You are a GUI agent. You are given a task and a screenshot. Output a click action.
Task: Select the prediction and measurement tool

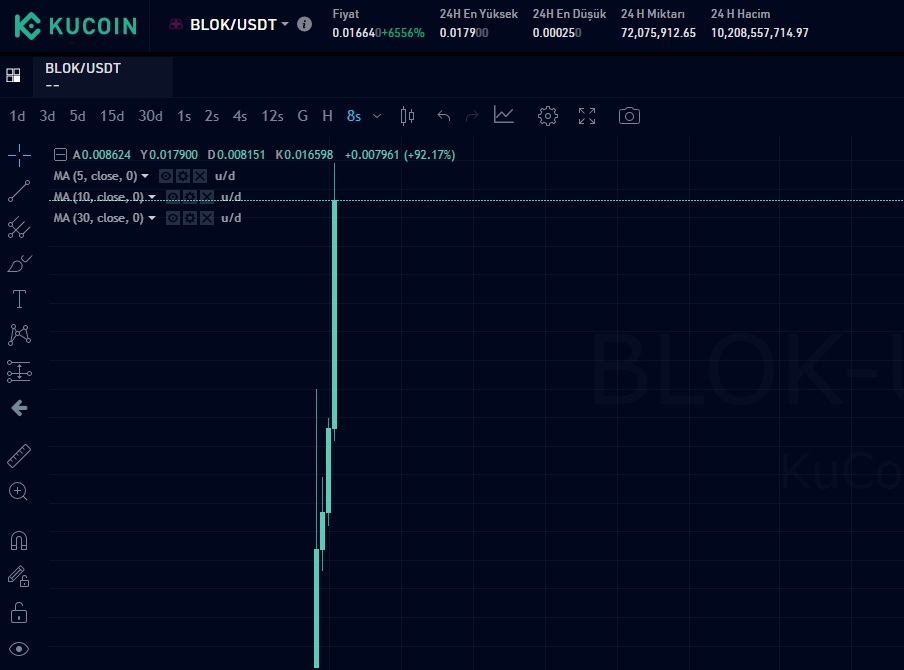pos(19,371)
